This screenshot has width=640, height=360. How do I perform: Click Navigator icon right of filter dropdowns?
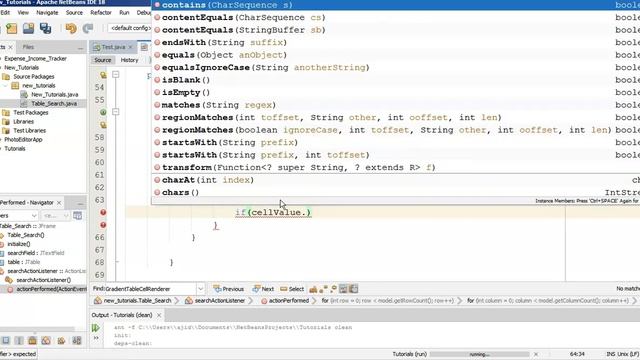pos(77,216)
